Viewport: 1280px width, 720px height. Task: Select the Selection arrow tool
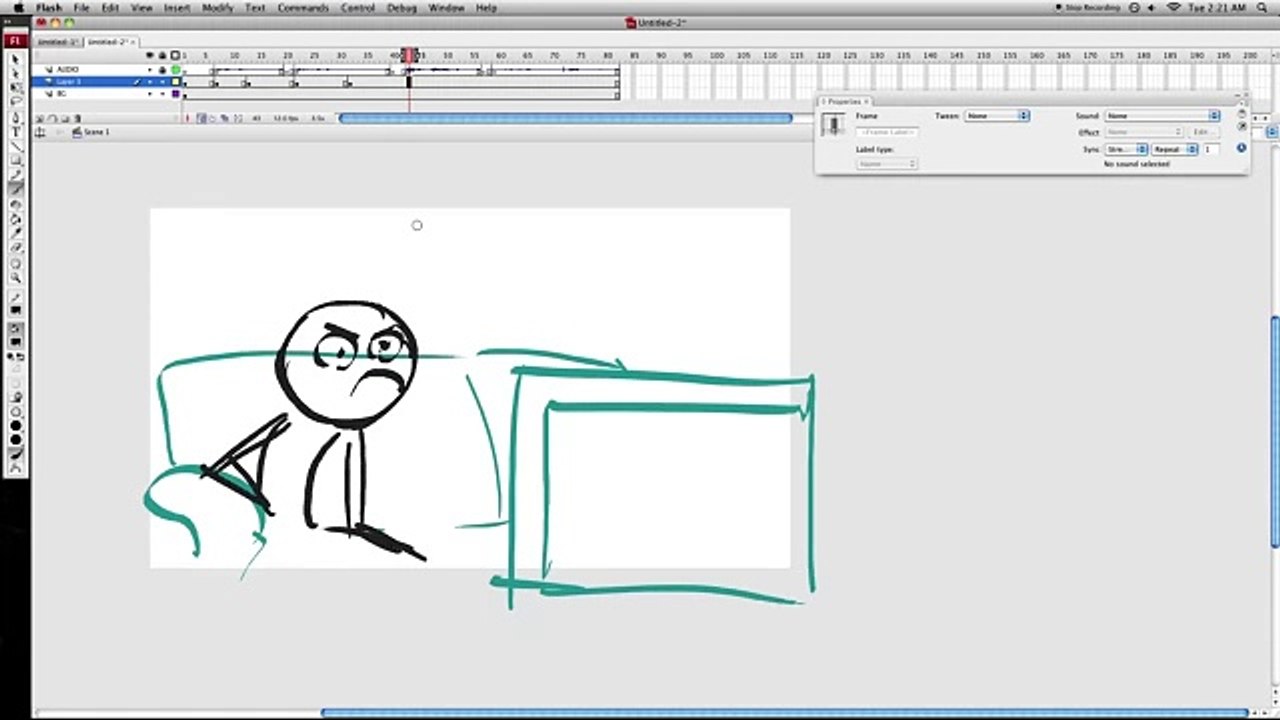16,59
